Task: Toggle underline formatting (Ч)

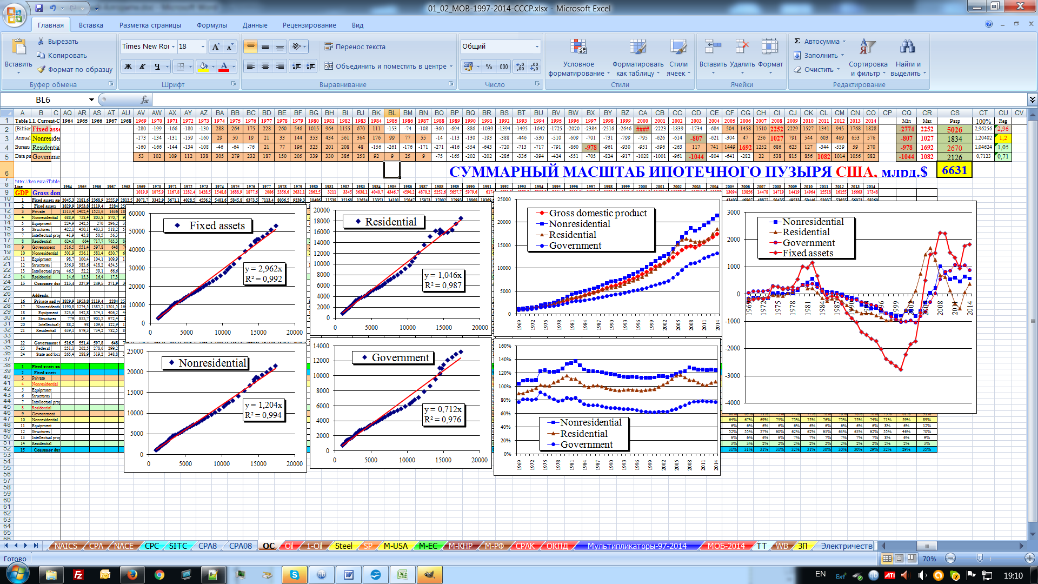Action: click(x=158, y=67)
